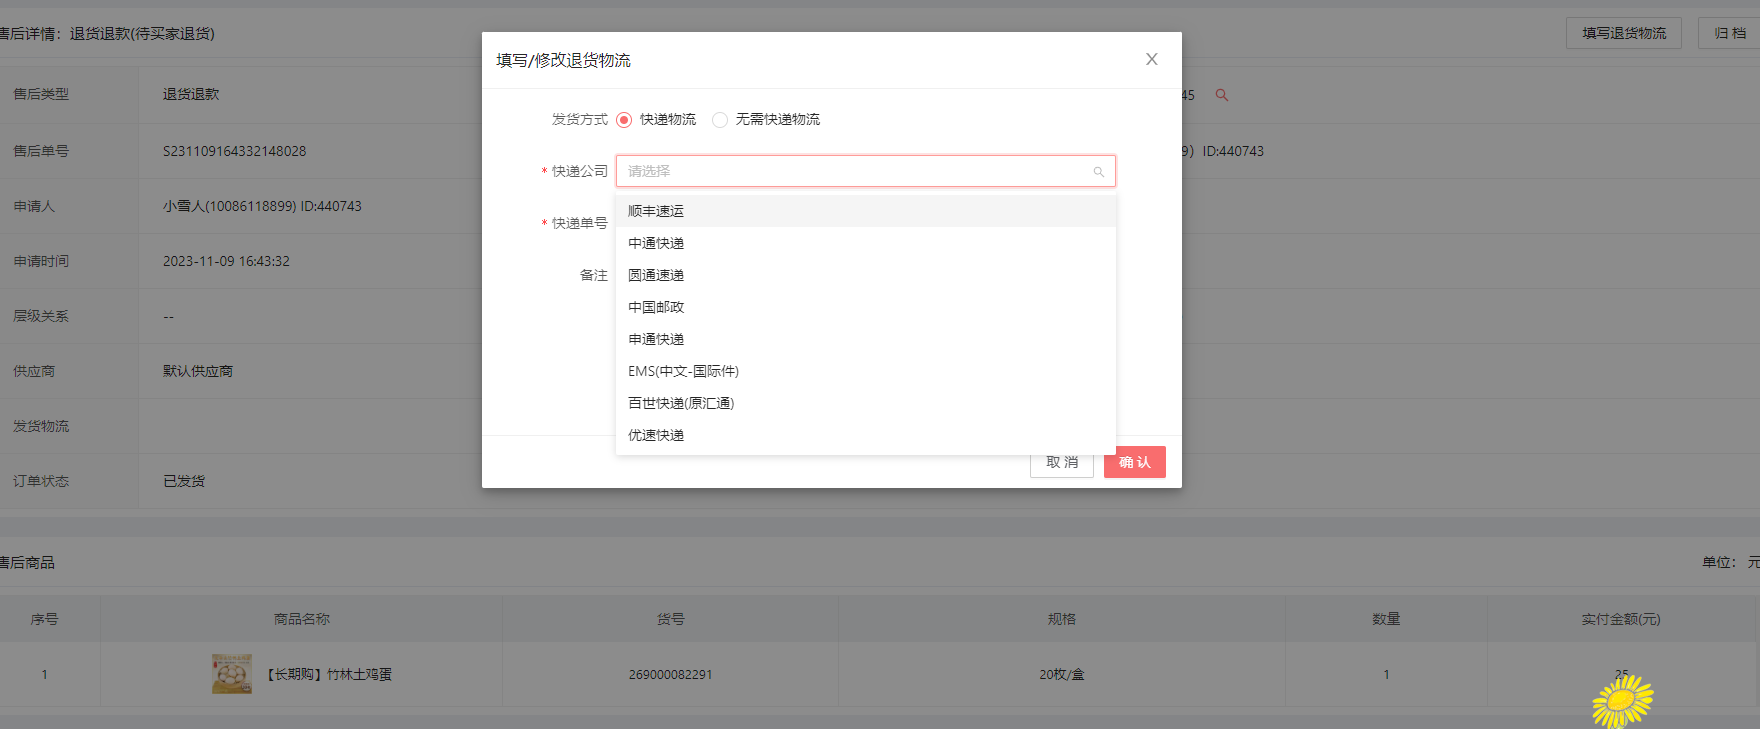Pick 圆通速递 in the dropdown list
This screenshot has width=1760, height=729.
coord(656,275)
